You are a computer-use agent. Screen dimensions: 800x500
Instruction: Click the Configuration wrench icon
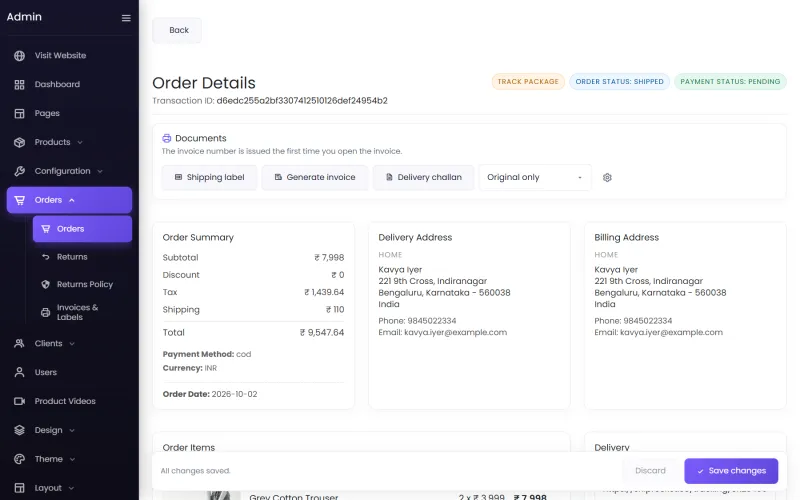[19, 171]
